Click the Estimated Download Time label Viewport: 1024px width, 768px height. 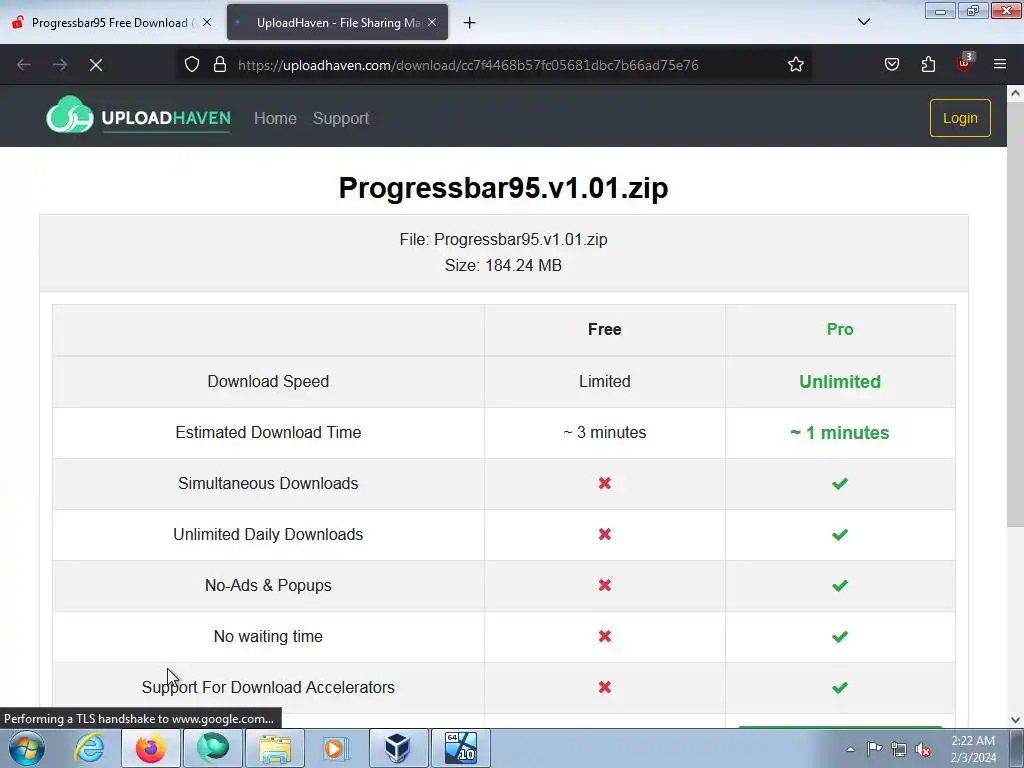[268, 432]
